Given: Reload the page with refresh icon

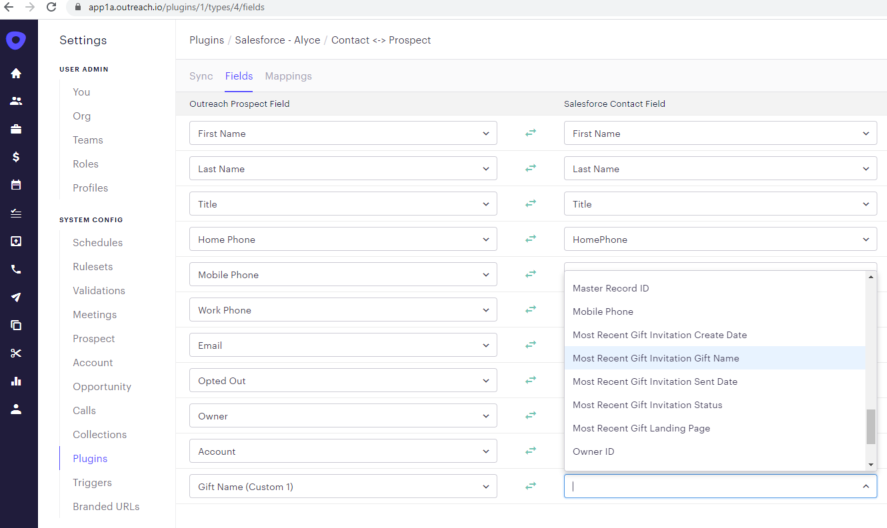Looking at the screenshot, I should pyautogui.click(x=51, y=7).
